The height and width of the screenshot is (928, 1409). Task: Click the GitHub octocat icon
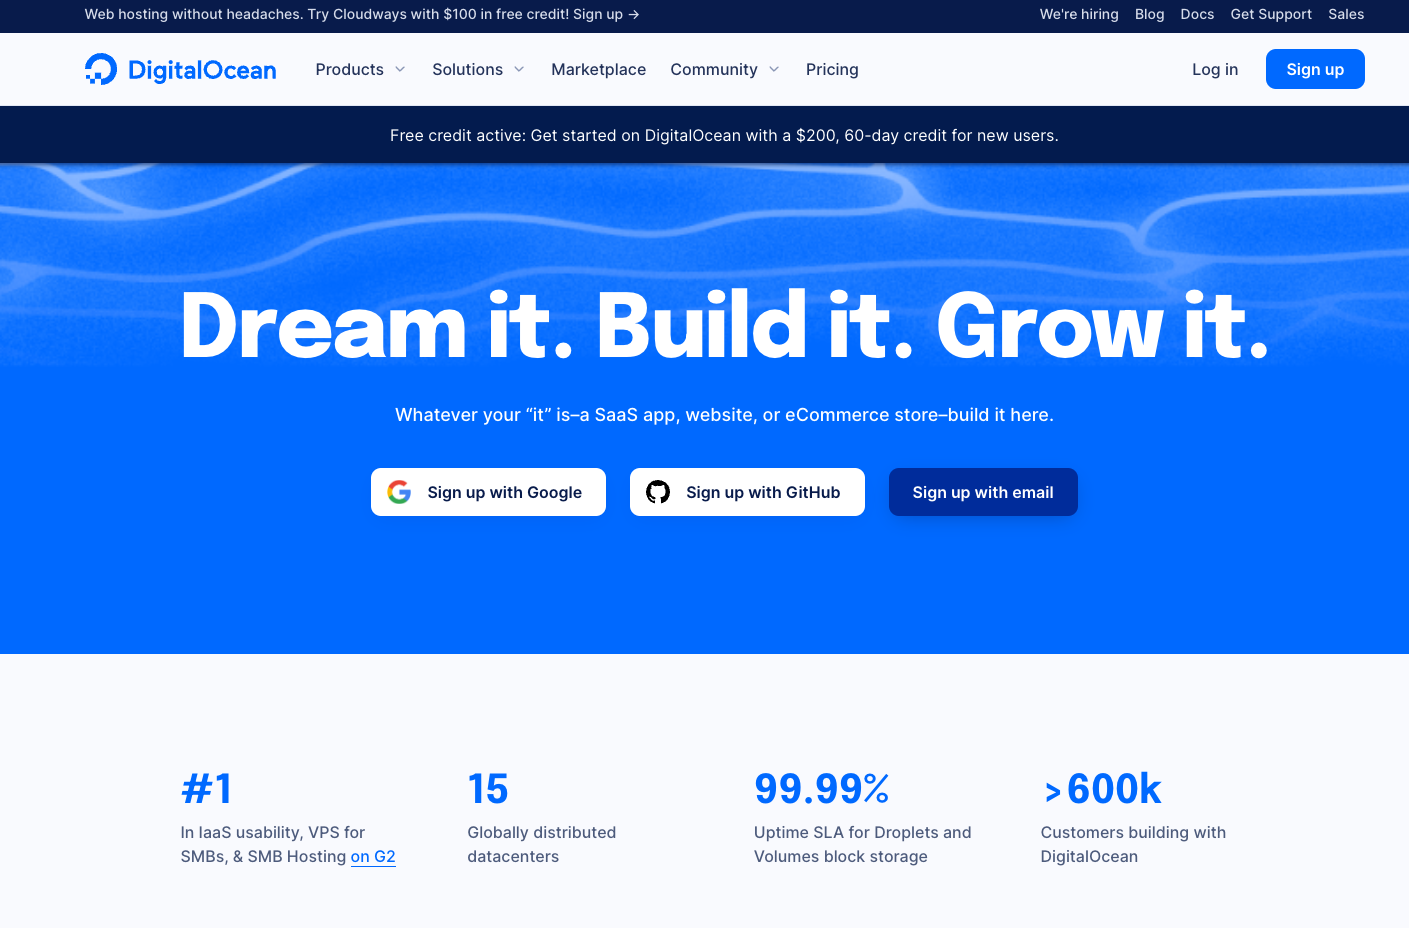658,492
